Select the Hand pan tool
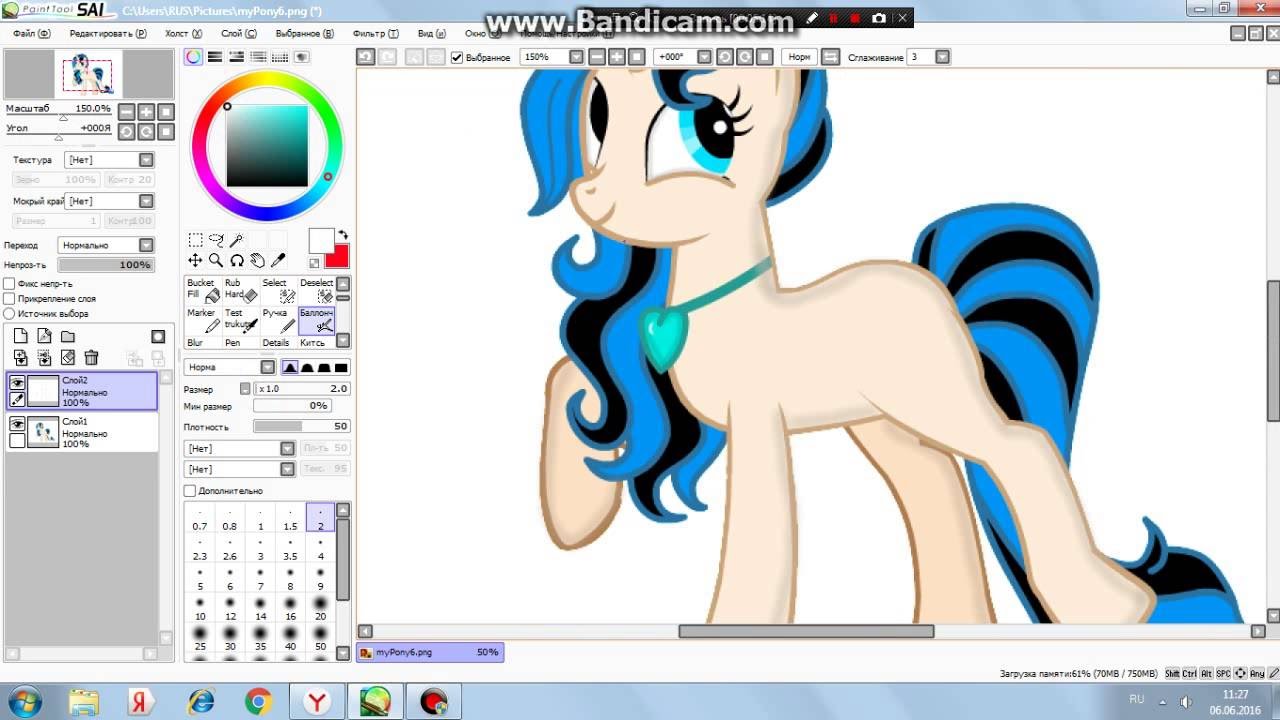The height and width of the screenshot is (720, 1280). [x=258, y=260]
